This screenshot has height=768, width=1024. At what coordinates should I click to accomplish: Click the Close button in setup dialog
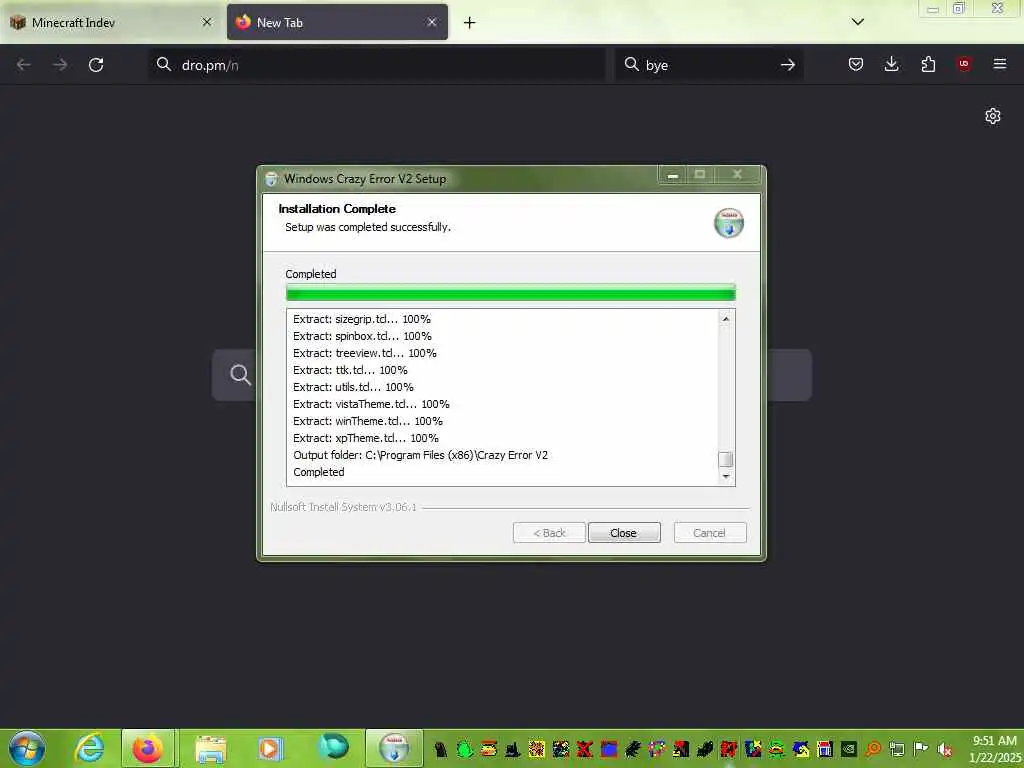click(624, 533)
